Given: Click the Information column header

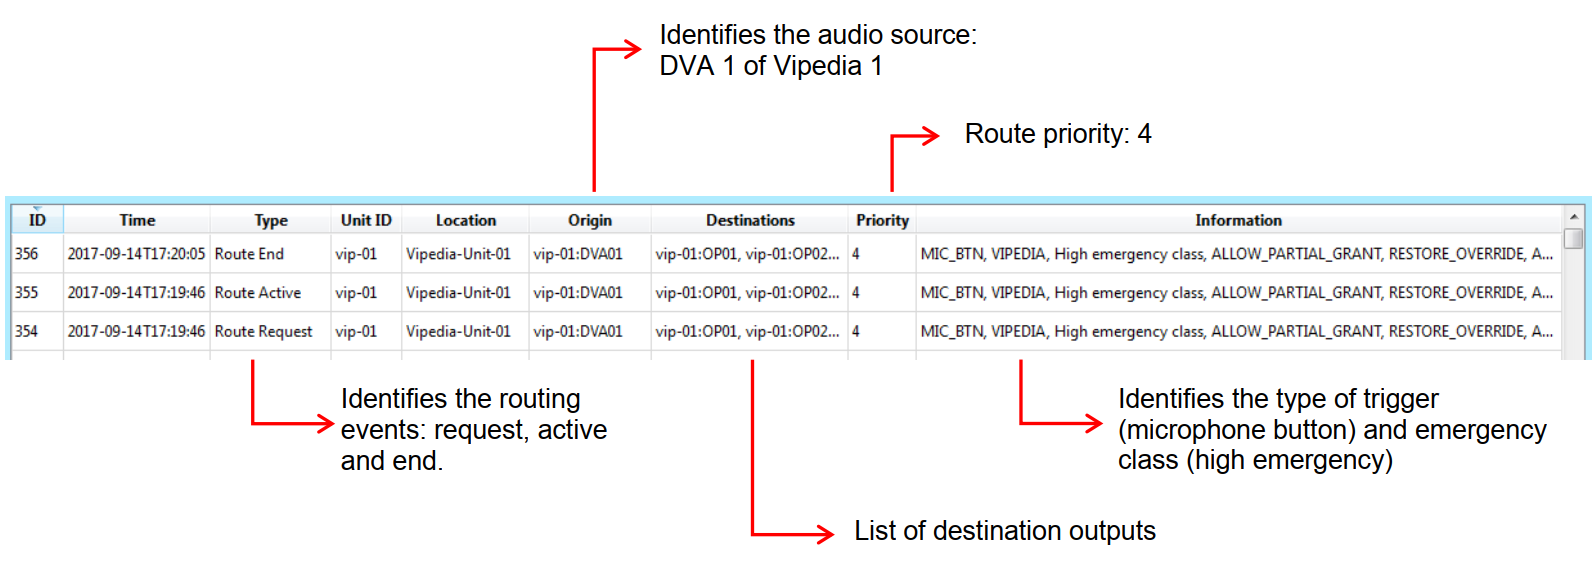Looking at the screenshot, I should click(x=1238, y=220).
